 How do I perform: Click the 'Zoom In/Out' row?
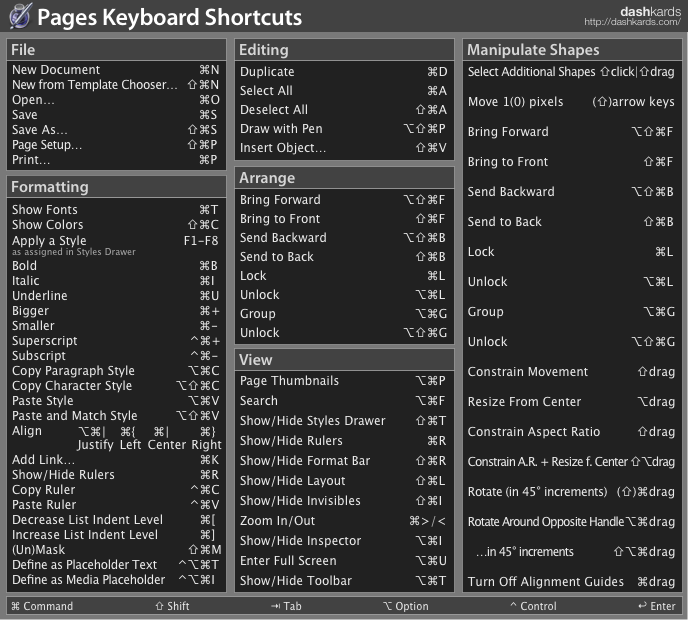pyautogui.click(x=344, y=521)
